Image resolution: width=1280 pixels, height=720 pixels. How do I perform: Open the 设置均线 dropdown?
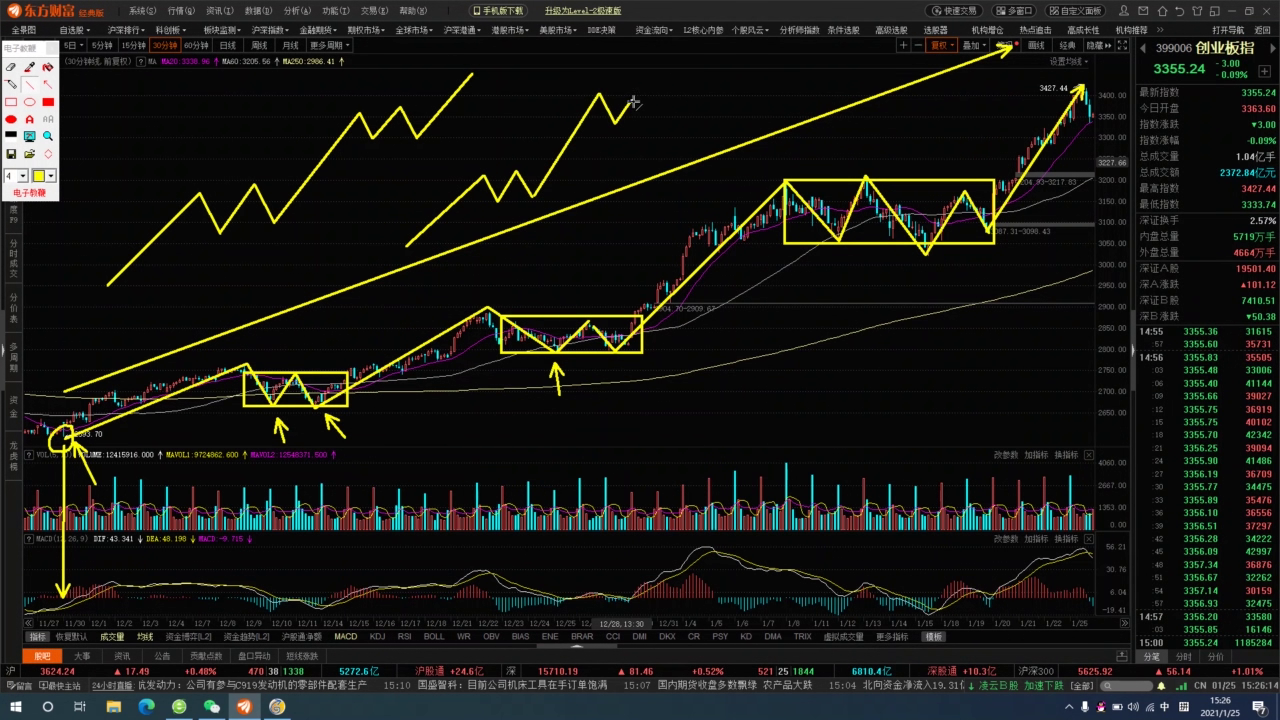(x=1069, y=62)
